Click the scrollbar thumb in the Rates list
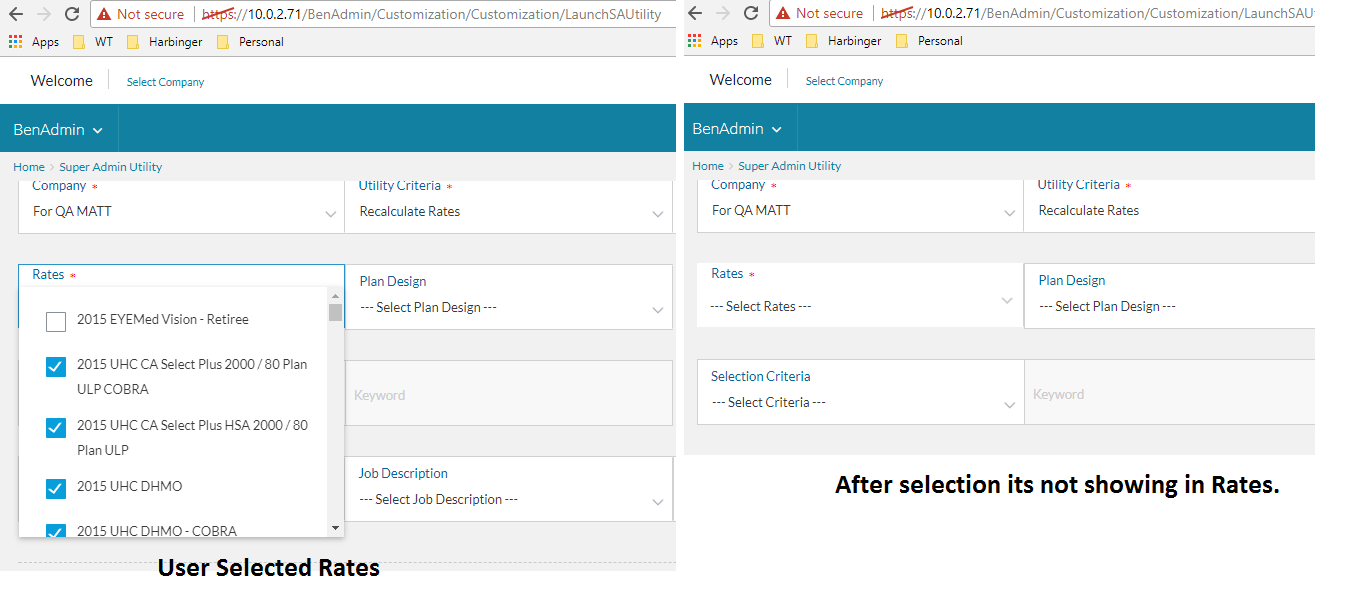Image resolution: width=1360 pixels, height=601 pixels. point(335,312)
